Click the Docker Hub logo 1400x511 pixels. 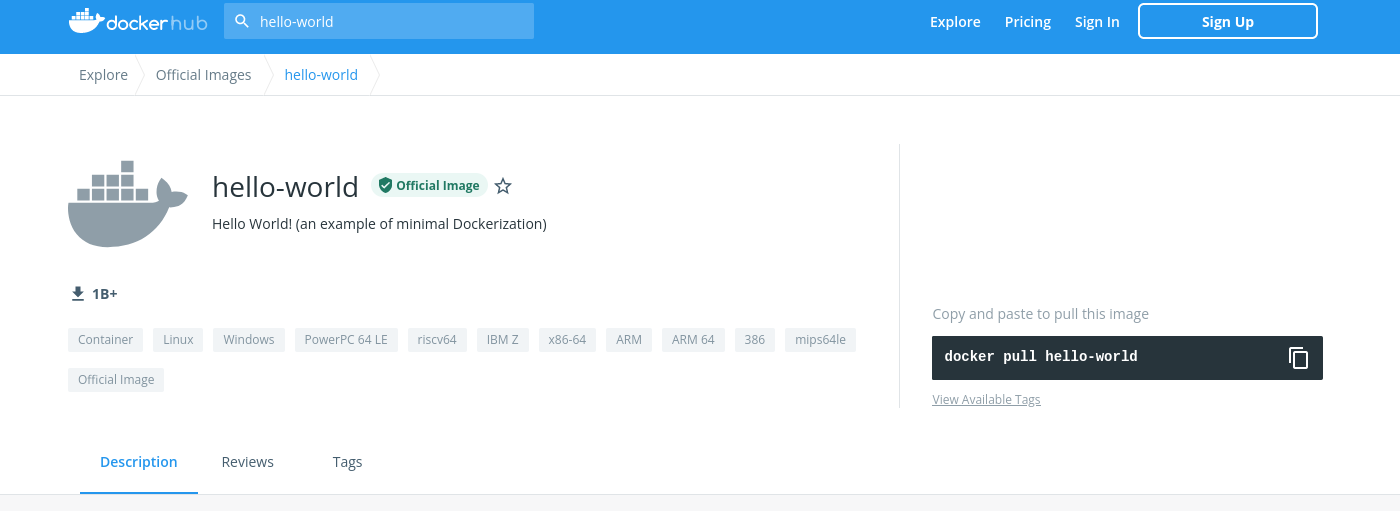click(x=138, y=21)
